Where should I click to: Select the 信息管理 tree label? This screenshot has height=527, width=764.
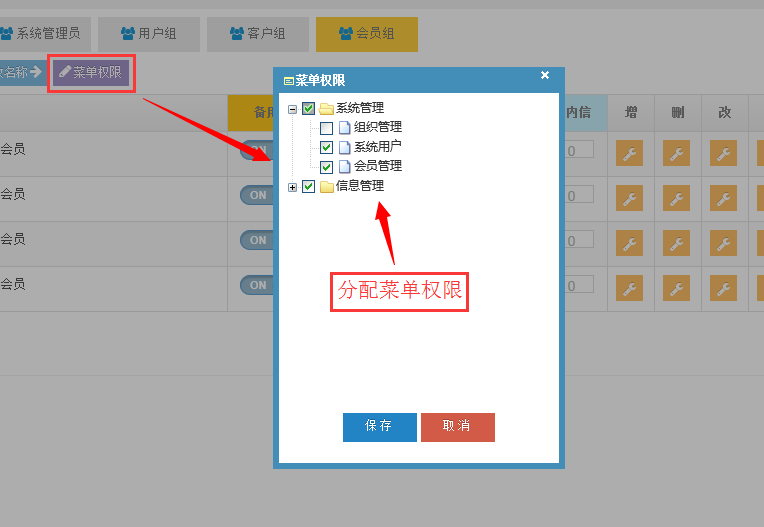tap(360, 186)
